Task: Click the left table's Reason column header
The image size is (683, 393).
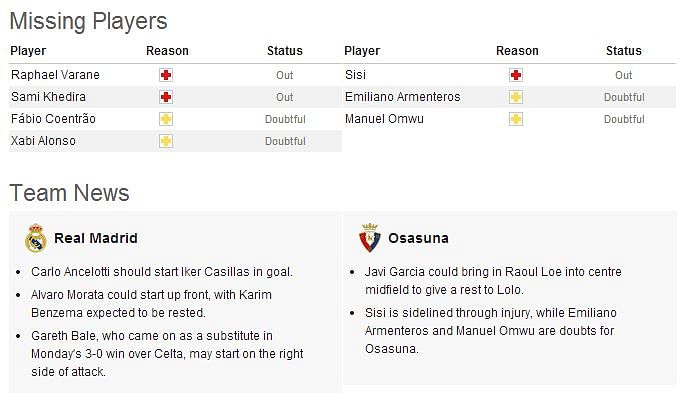Action: (x=167, y=51)
